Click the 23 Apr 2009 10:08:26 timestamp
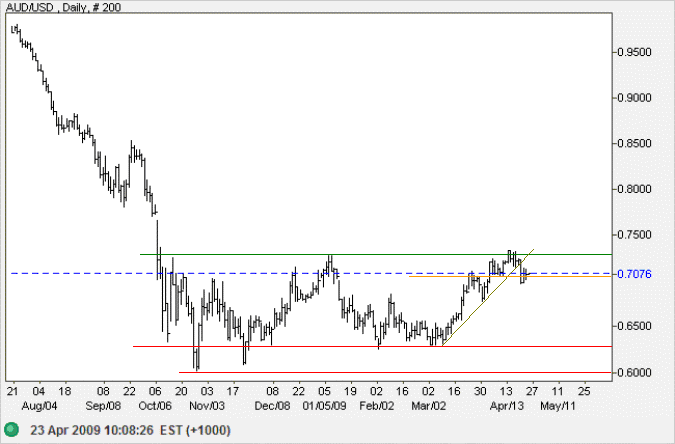675x444 pixels. 92,430
